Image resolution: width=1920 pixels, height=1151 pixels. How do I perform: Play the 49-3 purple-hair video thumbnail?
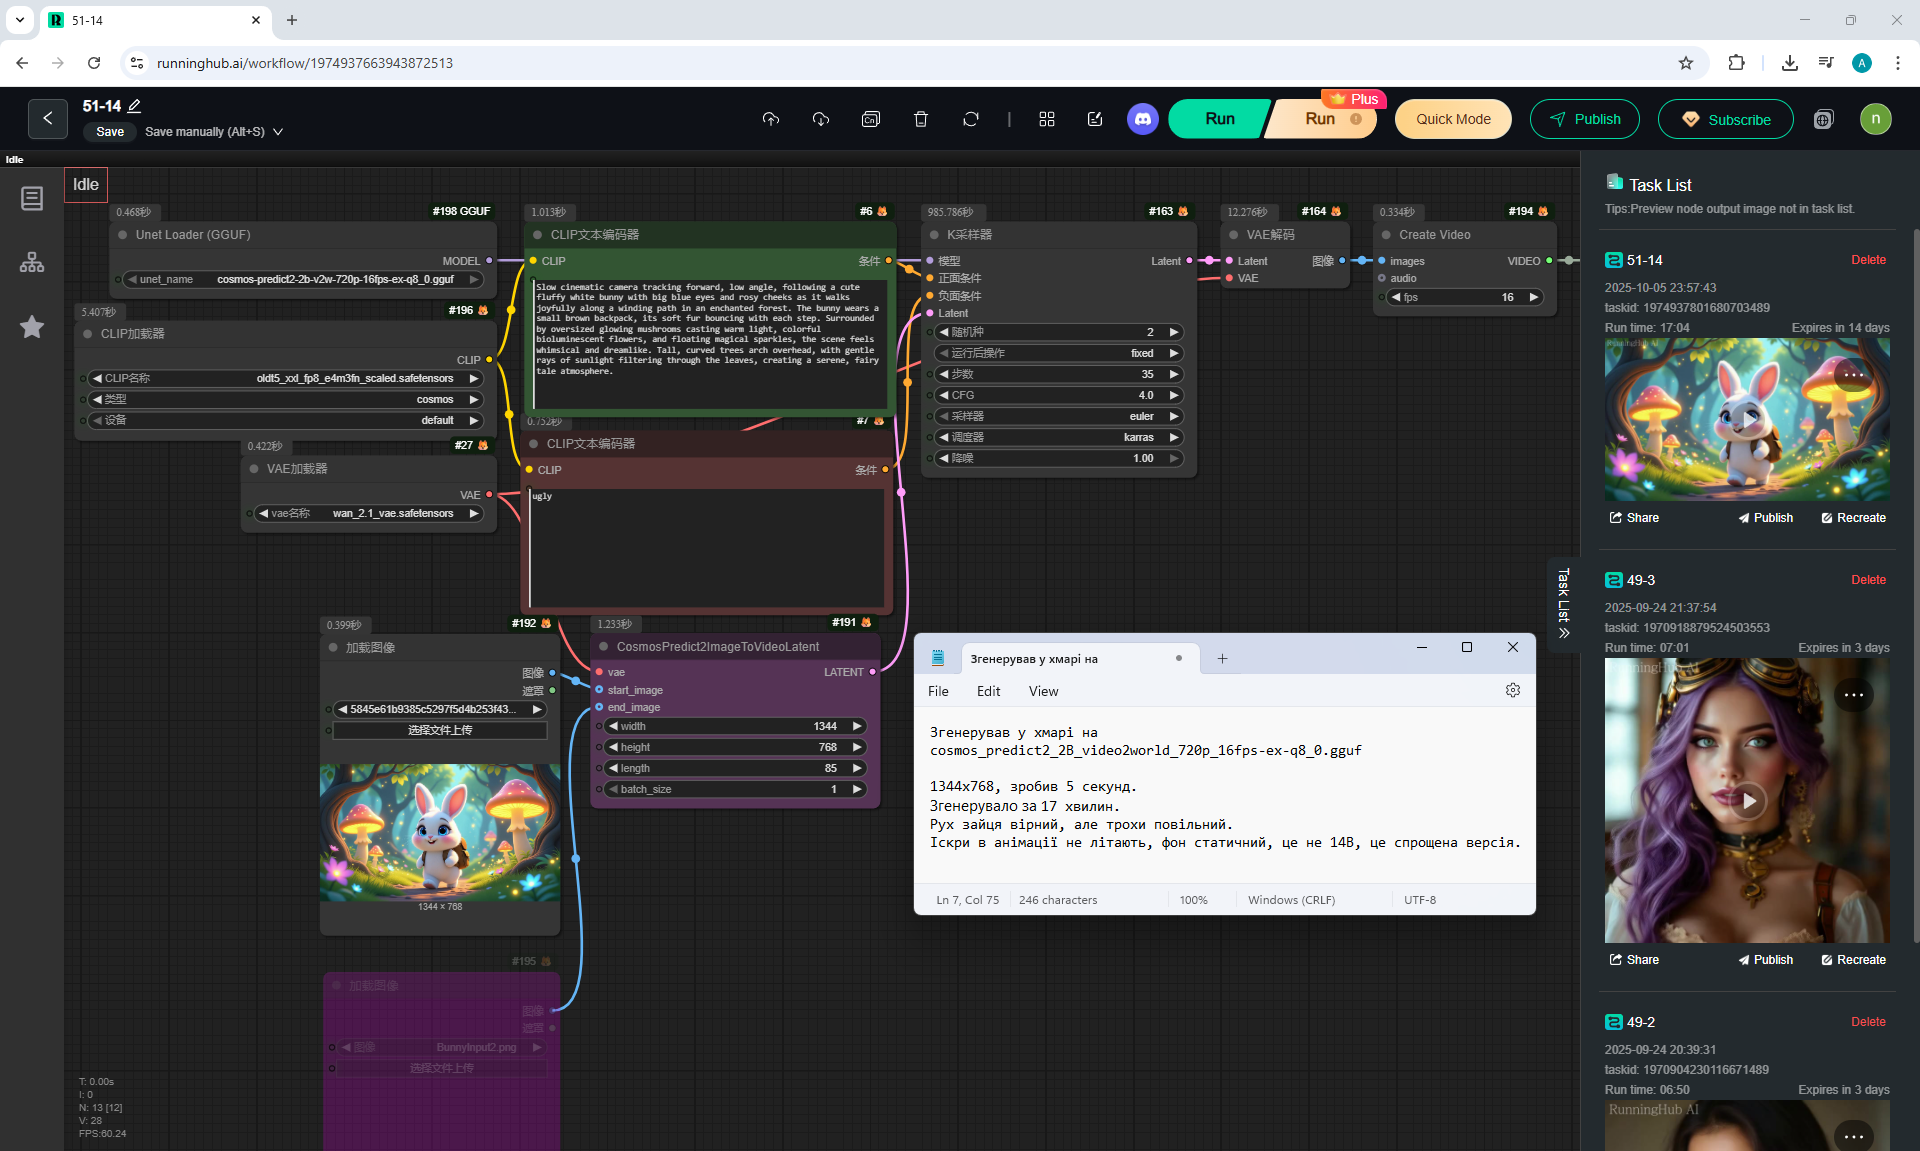[x=1748, y=800]
